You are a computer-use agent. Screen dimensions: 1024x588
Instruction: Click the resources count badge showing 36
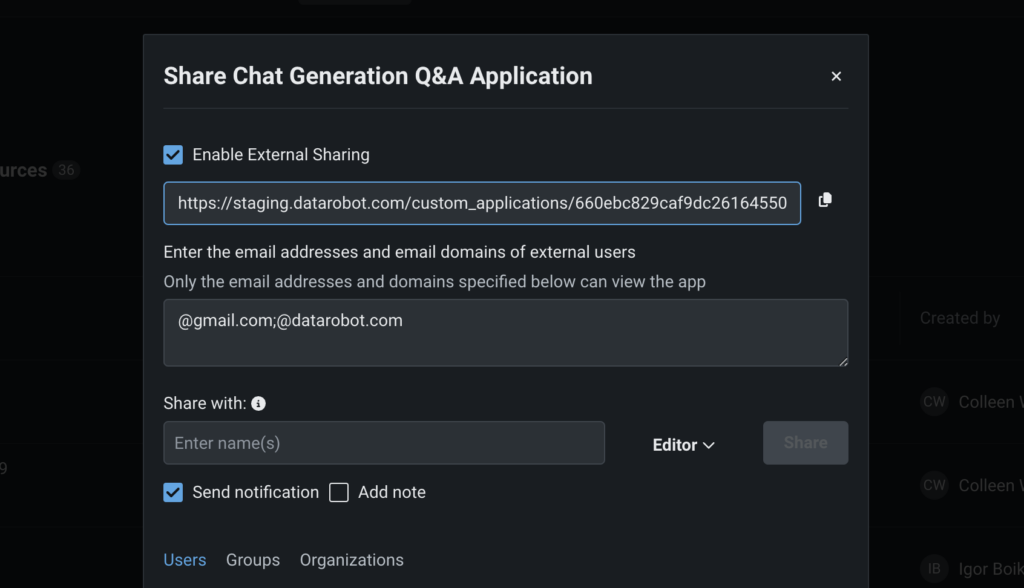tap(66, 170)
